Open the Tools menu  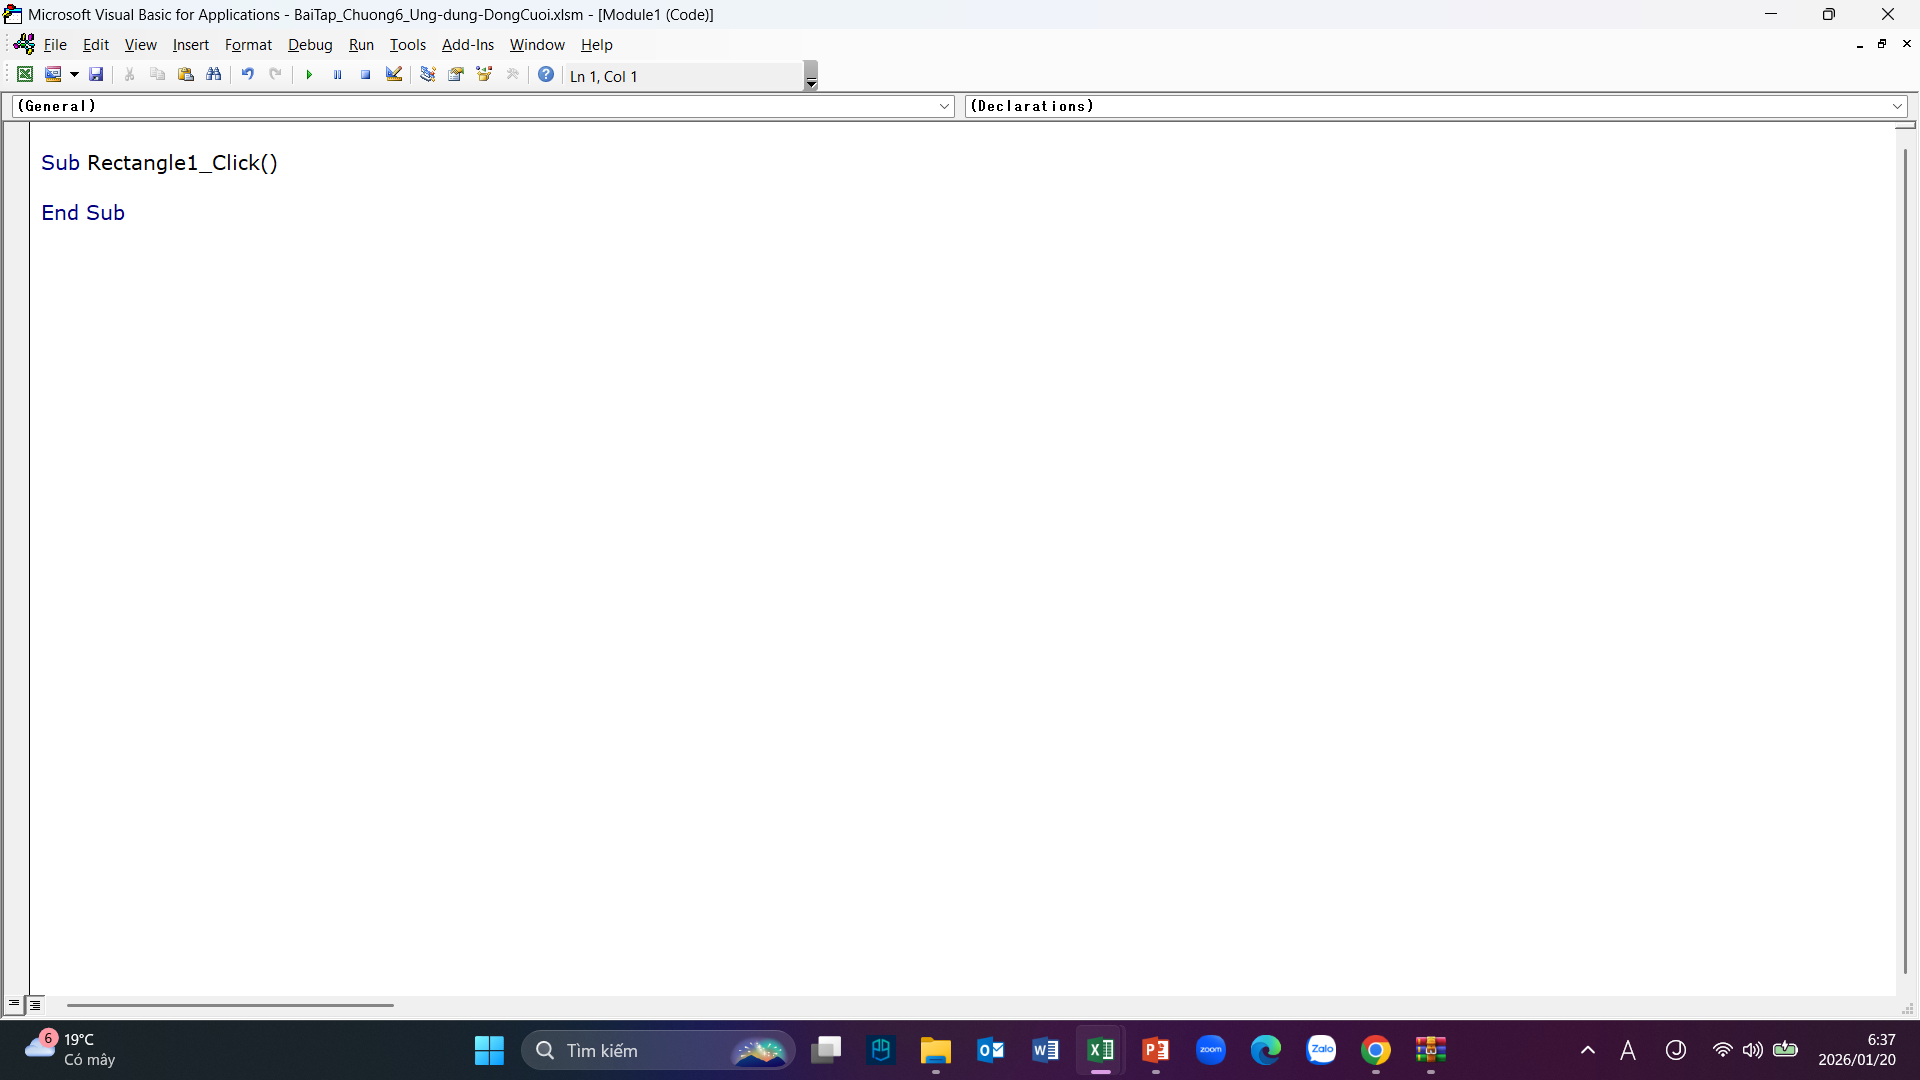pyautogui.click(x=407, y=45)
